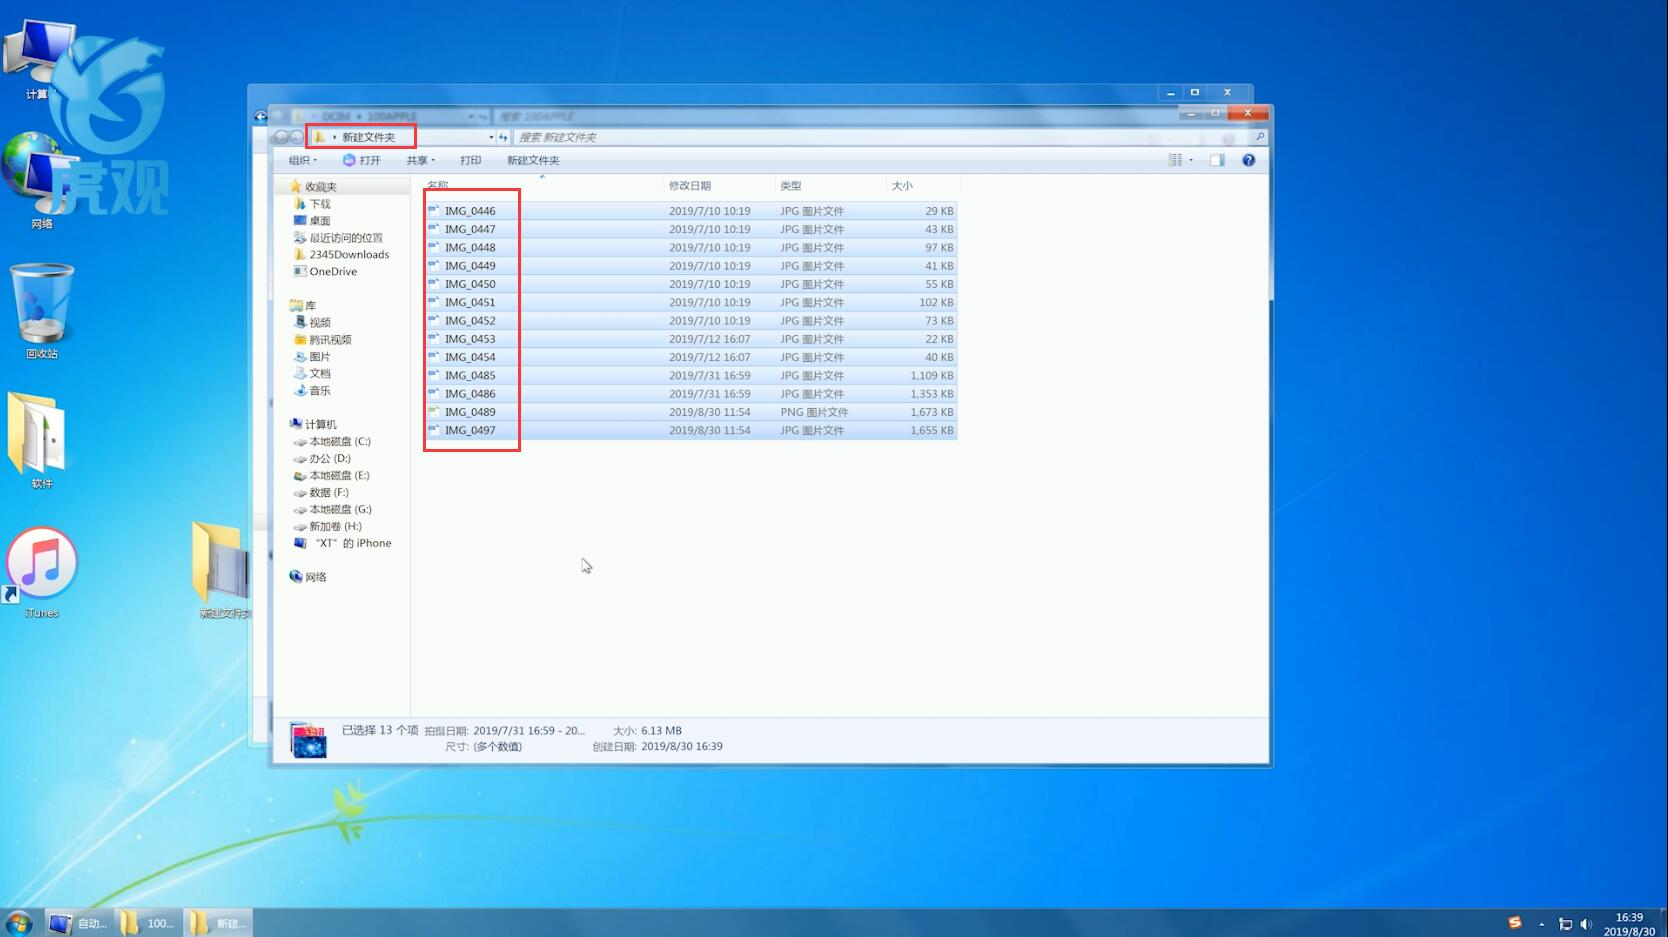Screen dimensions: 1668x937
Task: Change view using the view icon
Action: click(1175, 160)
